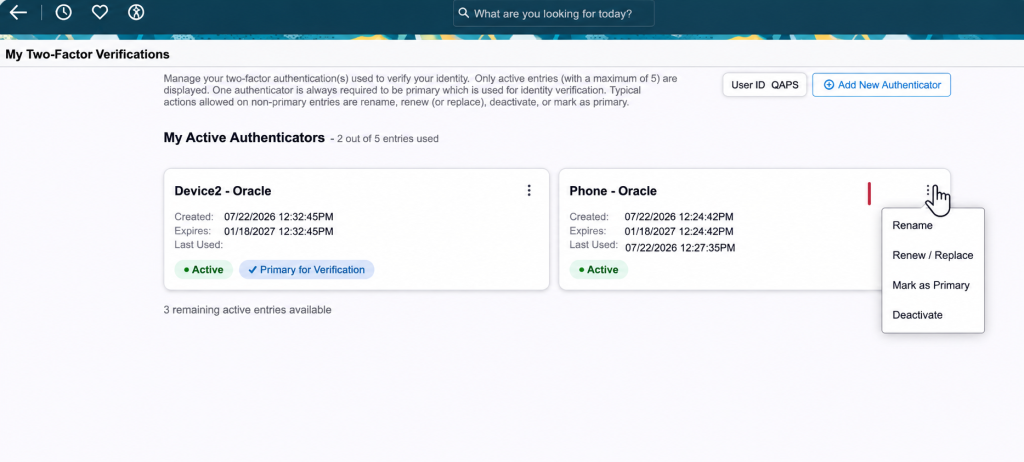Choose Rename from the context menu
Viewport: 1024px width, 462px height.
(912, 225)
